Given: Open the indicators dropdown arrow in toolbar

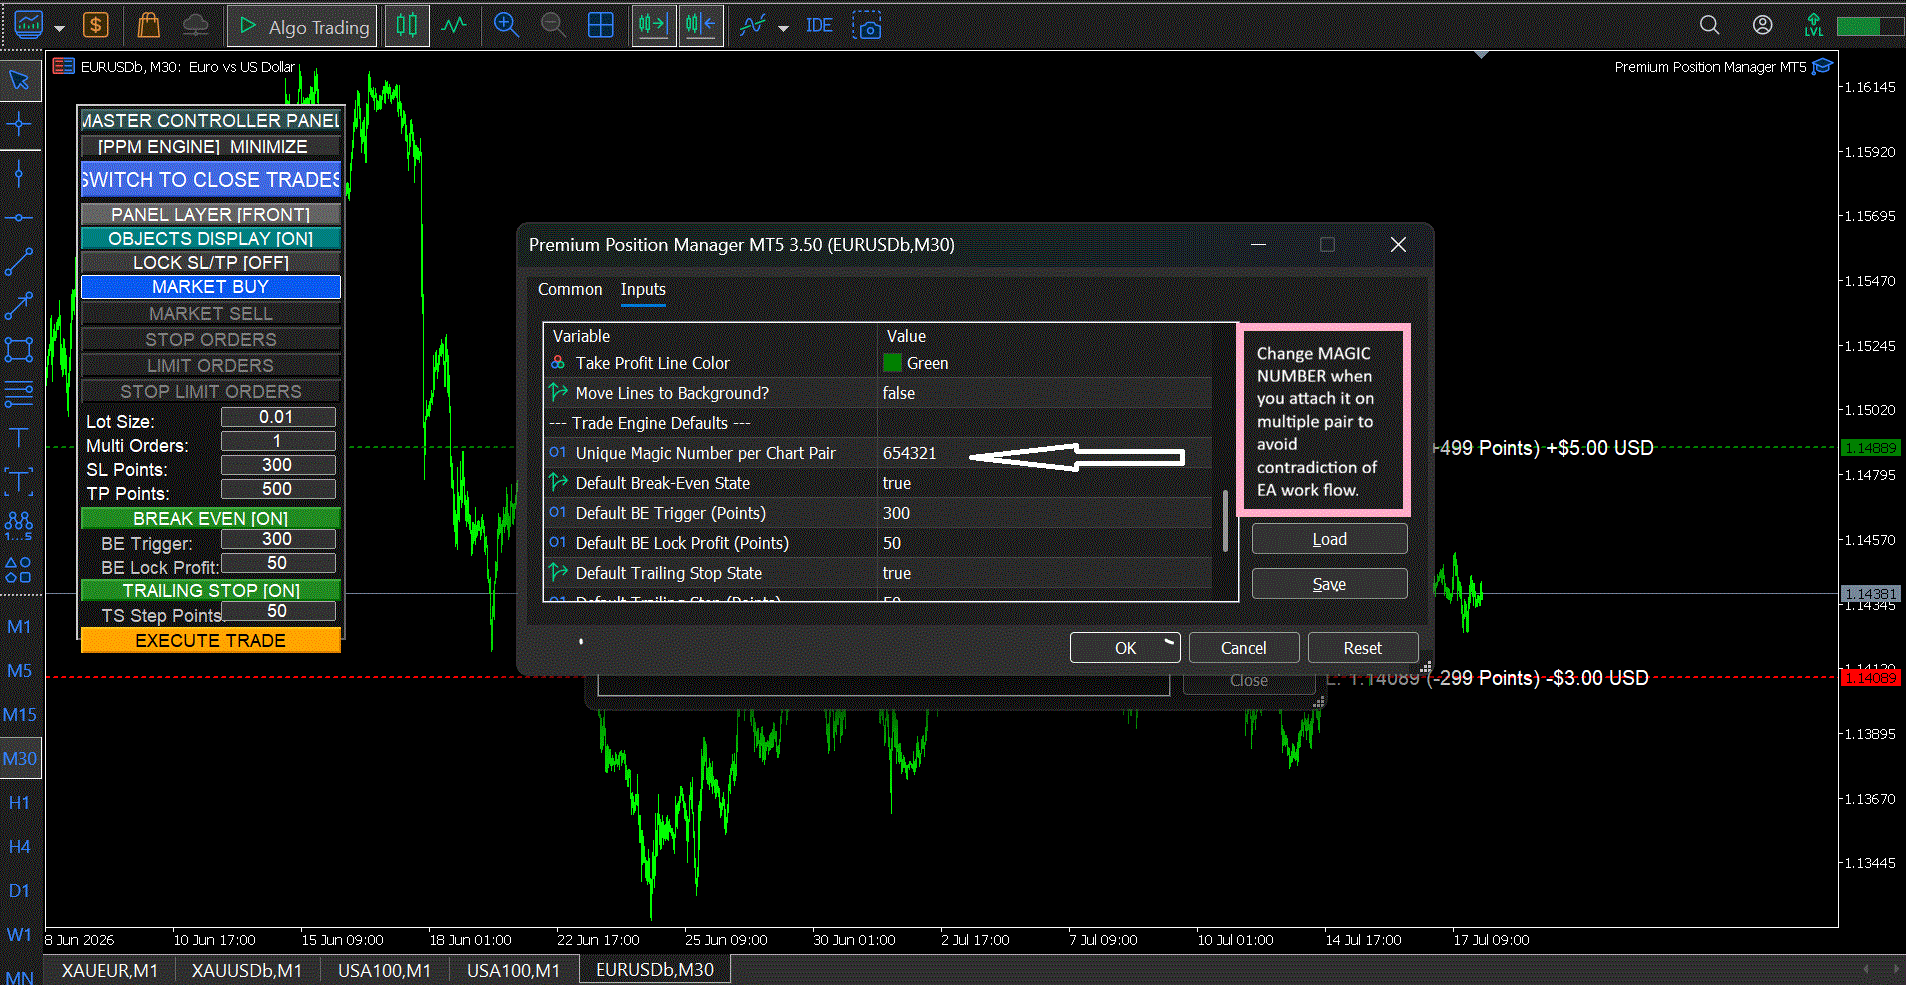Looking at the screenshot, I should (783, 28).
